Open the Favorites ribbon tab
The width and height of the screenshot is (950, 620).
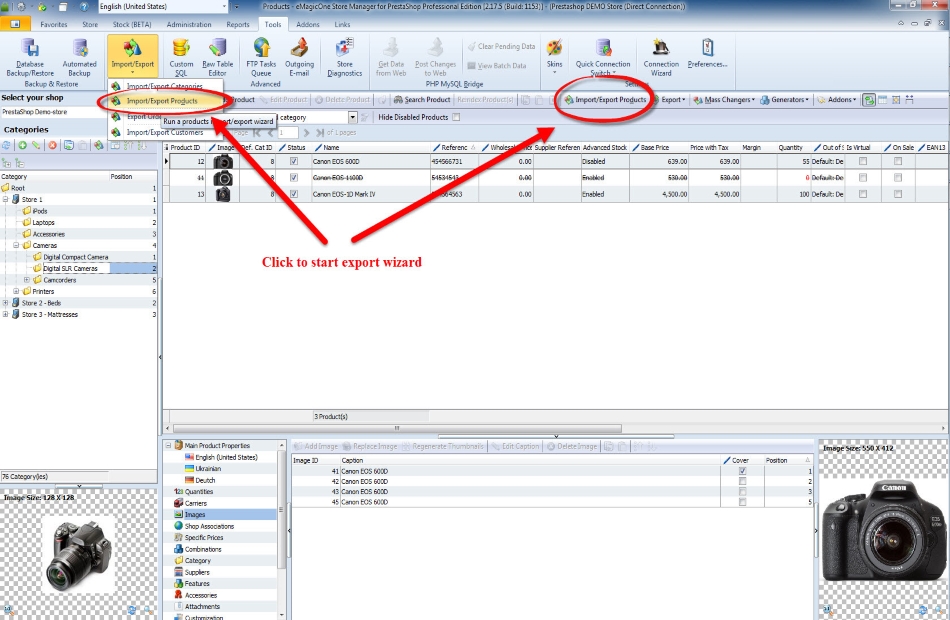click(54, 24)
